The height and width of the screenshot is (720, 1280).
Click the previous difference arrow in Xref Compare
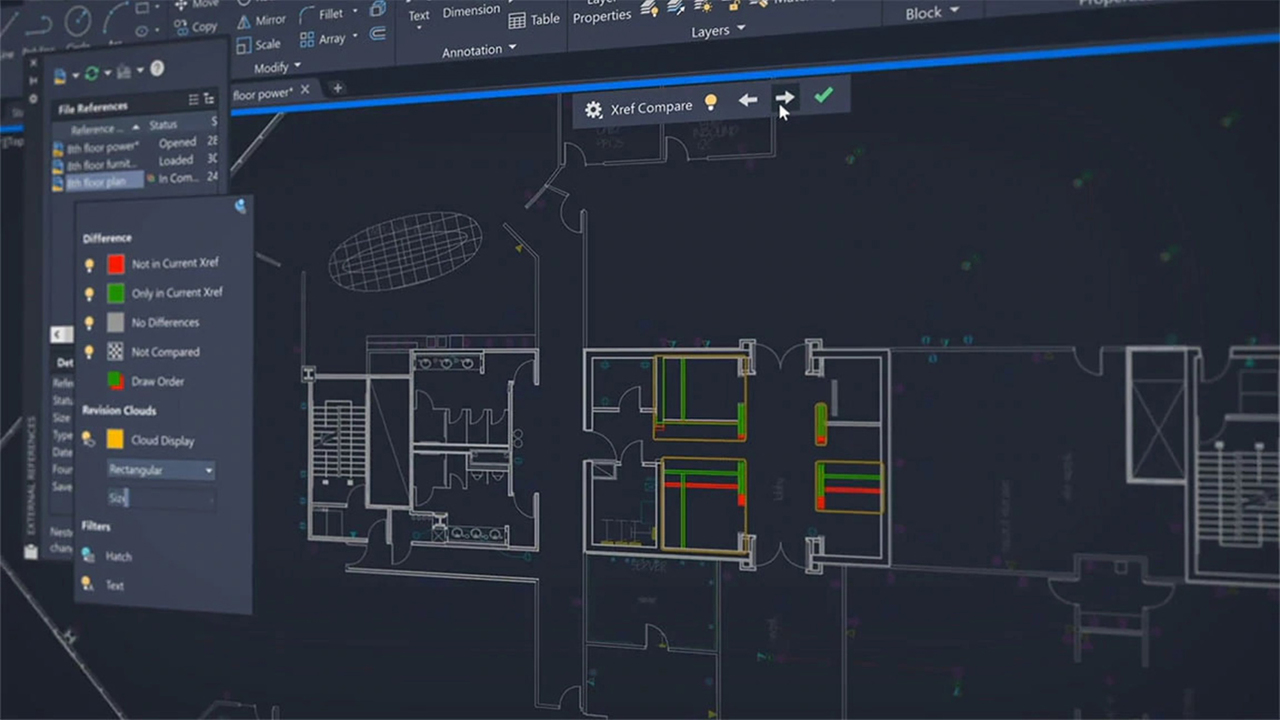point(748,100)
